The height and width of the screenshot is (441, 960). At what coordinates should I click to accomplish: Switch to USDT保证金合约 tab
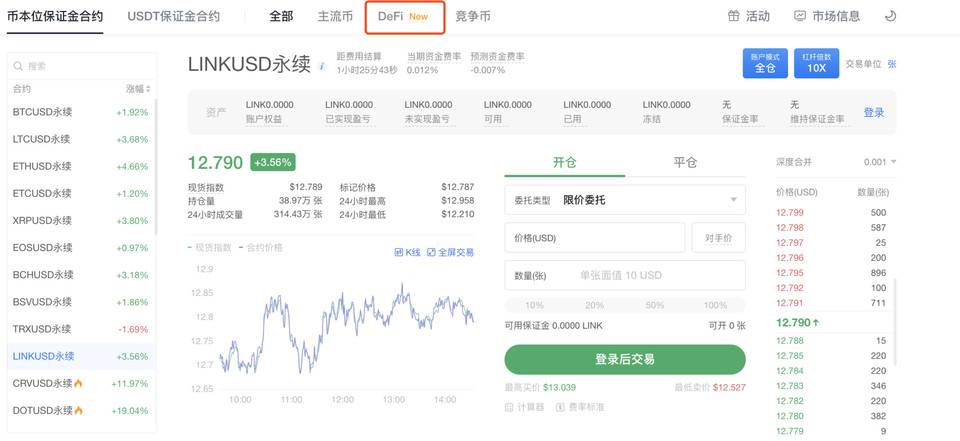click(x=173, y=17)
